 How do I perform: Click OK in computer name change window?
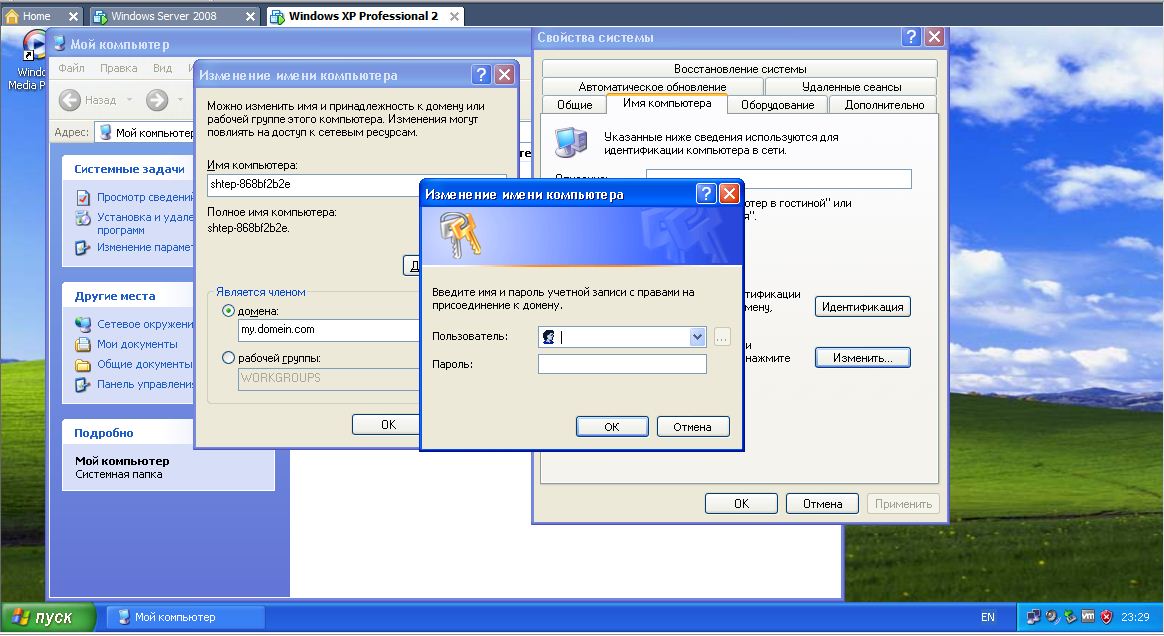[x=386, y=424]
